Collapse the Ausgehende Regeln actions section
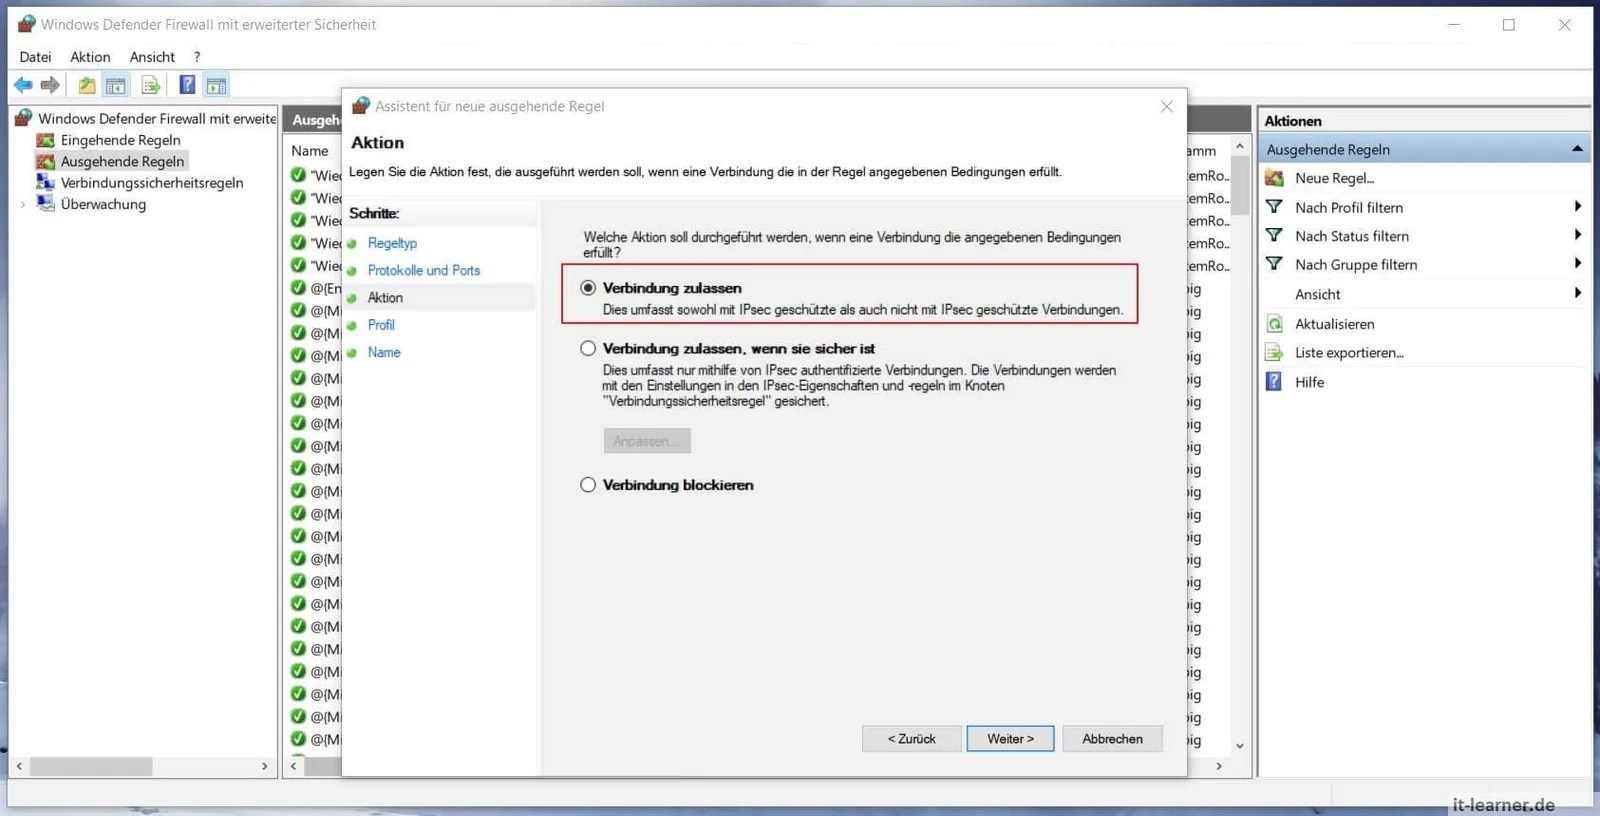 [x=1577, y=149]
